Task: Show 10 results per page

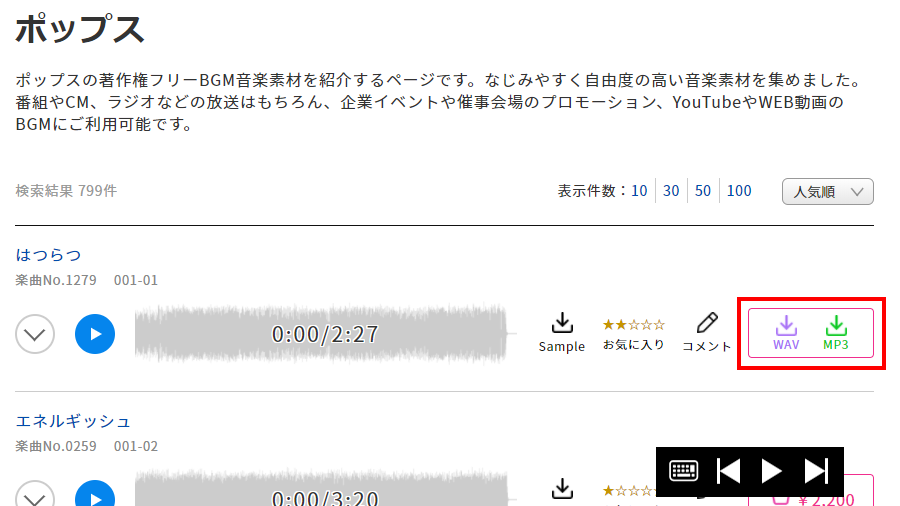Action: point(639,191)
